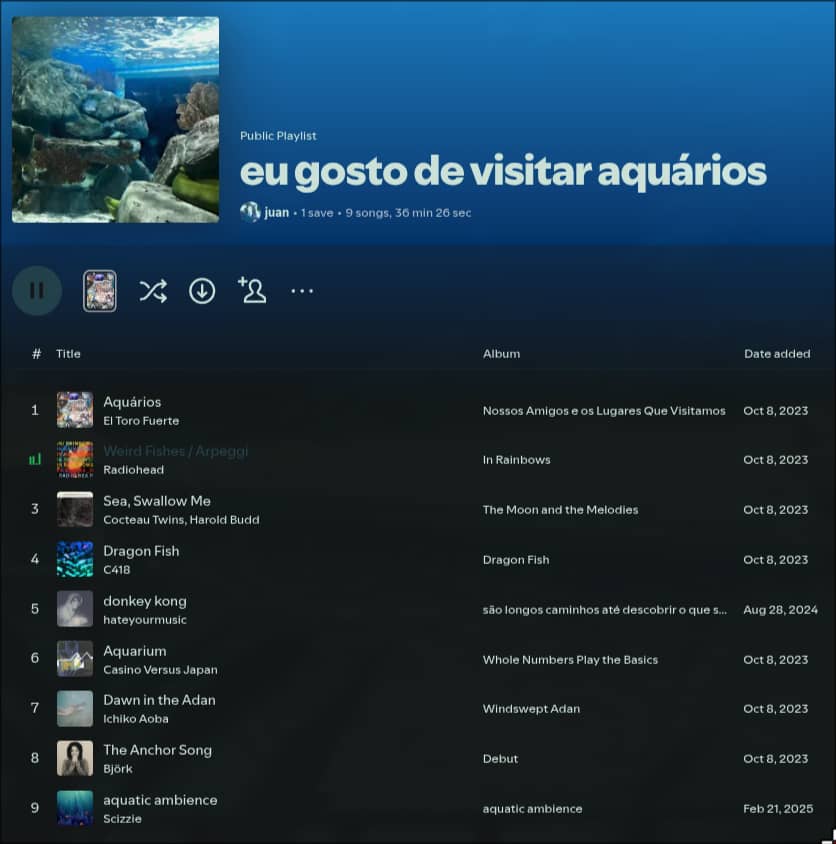Viewport: 836px width, 844px height.
Task: Open the artist Cocteau Twins
Action: [144, 520]
